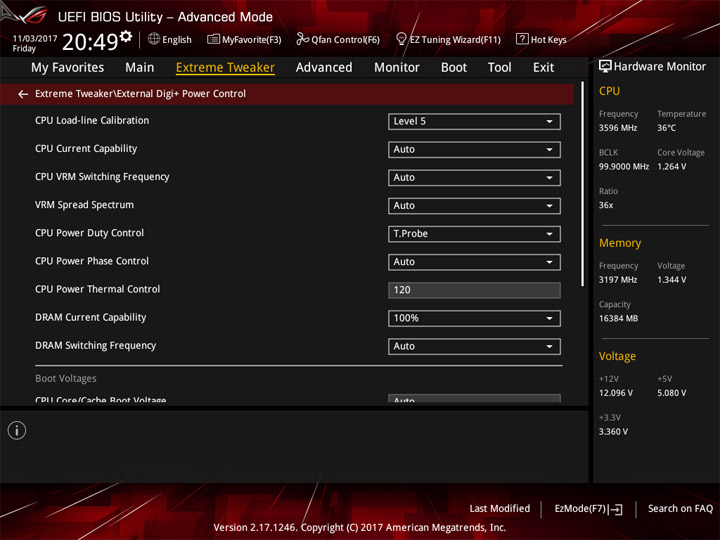Click the CPU Core/Cache Boot Voltage field
The width and height of the screenshot is (720, 540).
[x=474, y=399]
